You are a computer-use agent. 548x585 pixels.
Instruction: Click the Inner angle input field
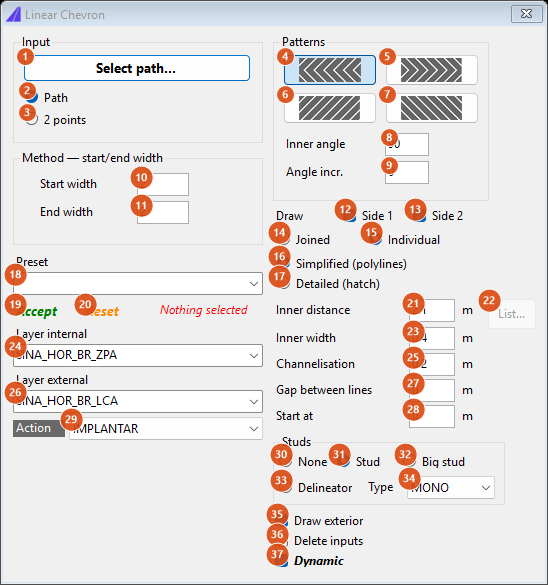coord(407,144)
